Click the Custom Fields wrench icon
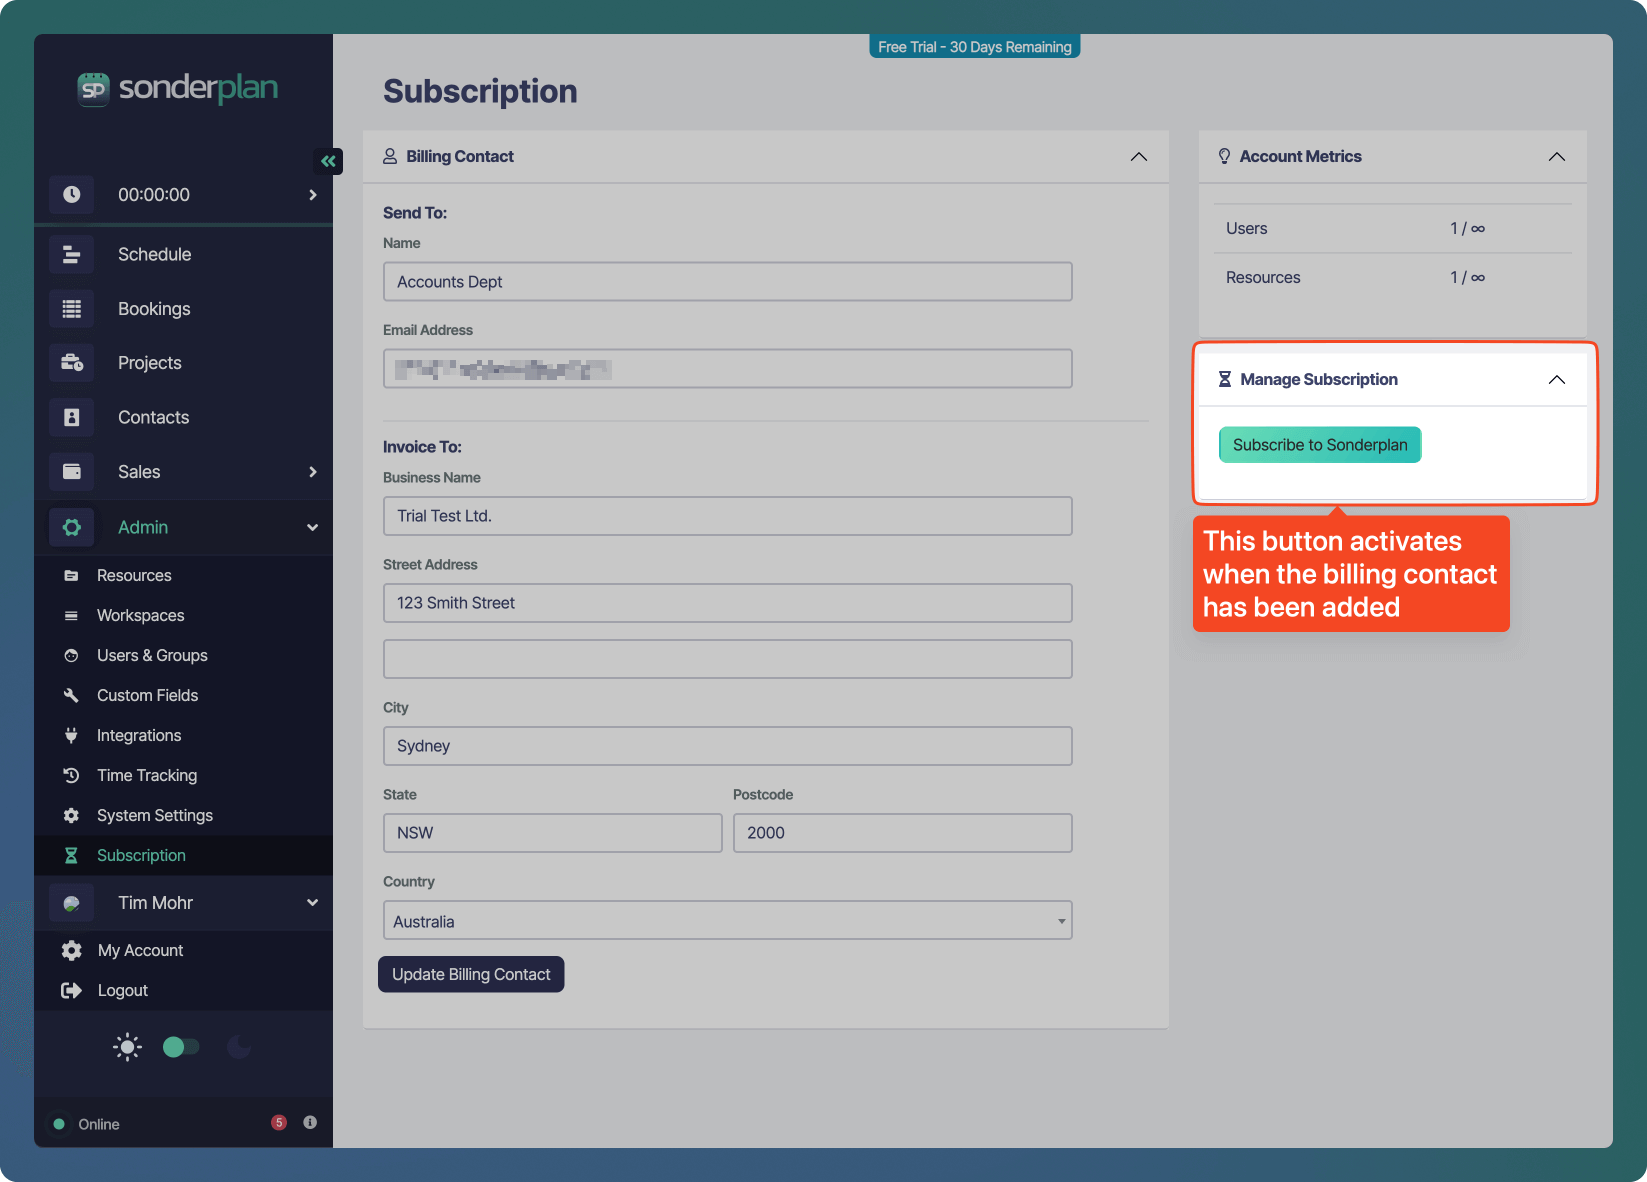 [71, 696]
